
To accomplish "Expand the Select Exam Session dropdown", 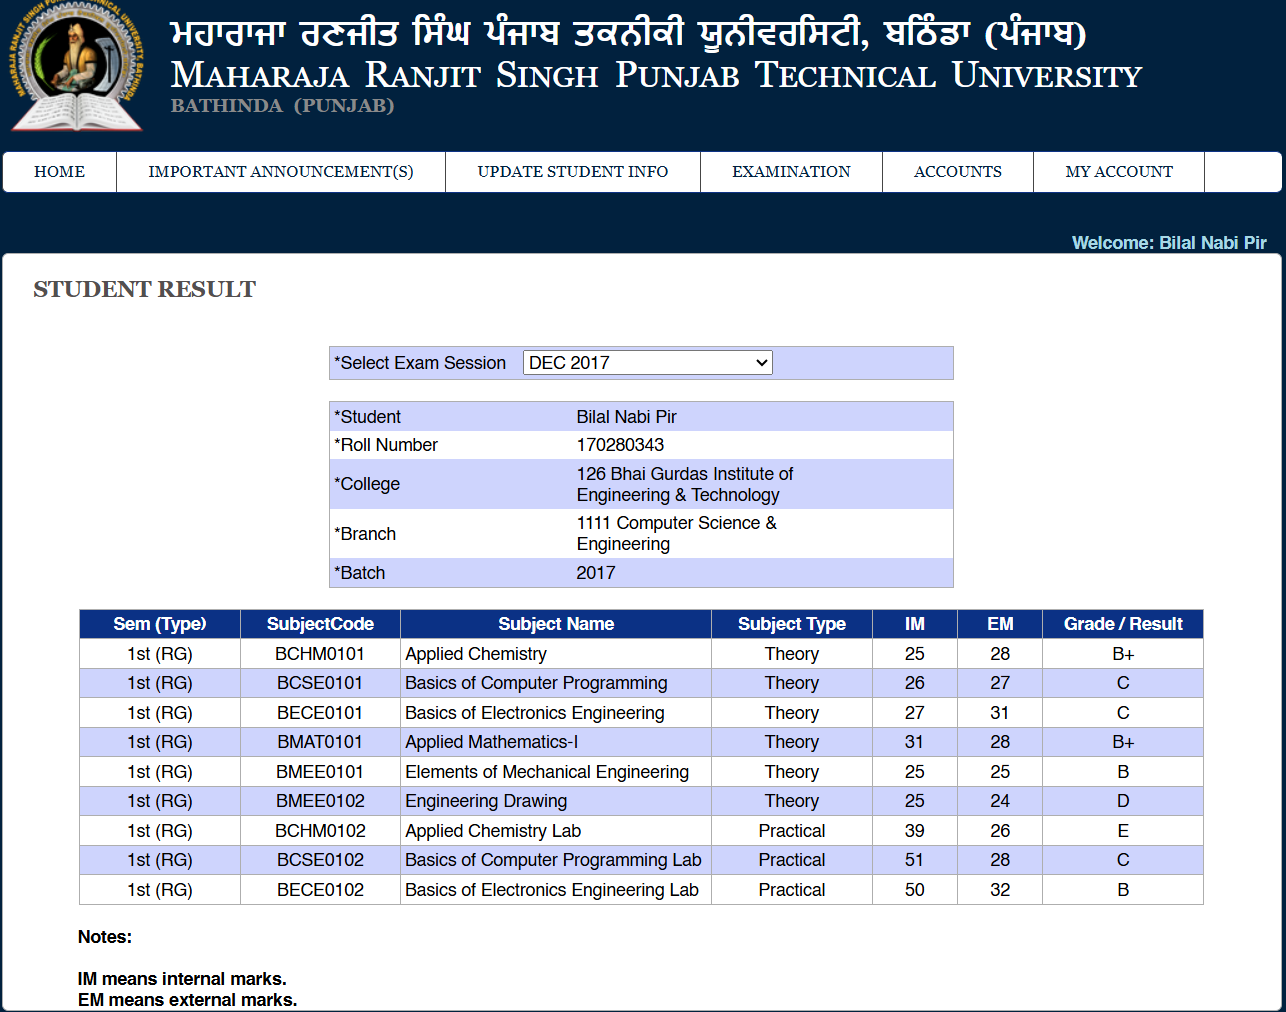I will coord(647,363).
